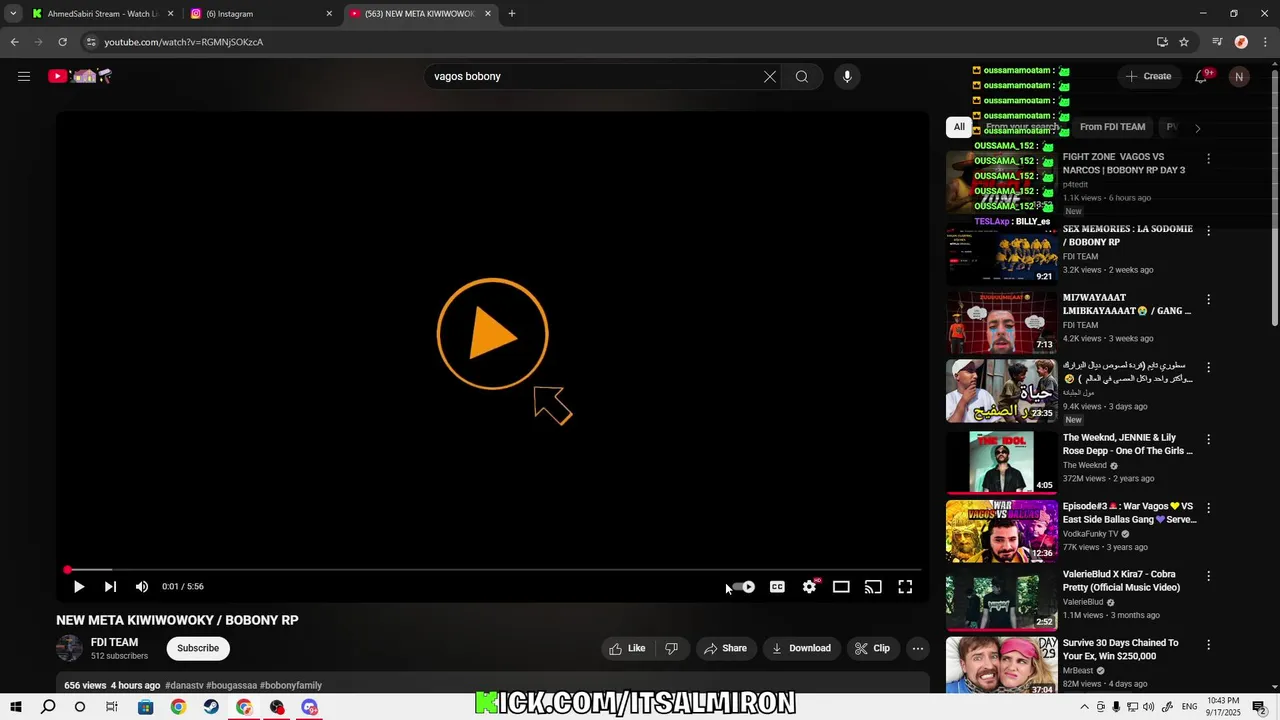Viewport: 1280px width, 720px height.
Task: Open MI7WAYAAAT video thumbnail
Action: [x=1001, y=323]
